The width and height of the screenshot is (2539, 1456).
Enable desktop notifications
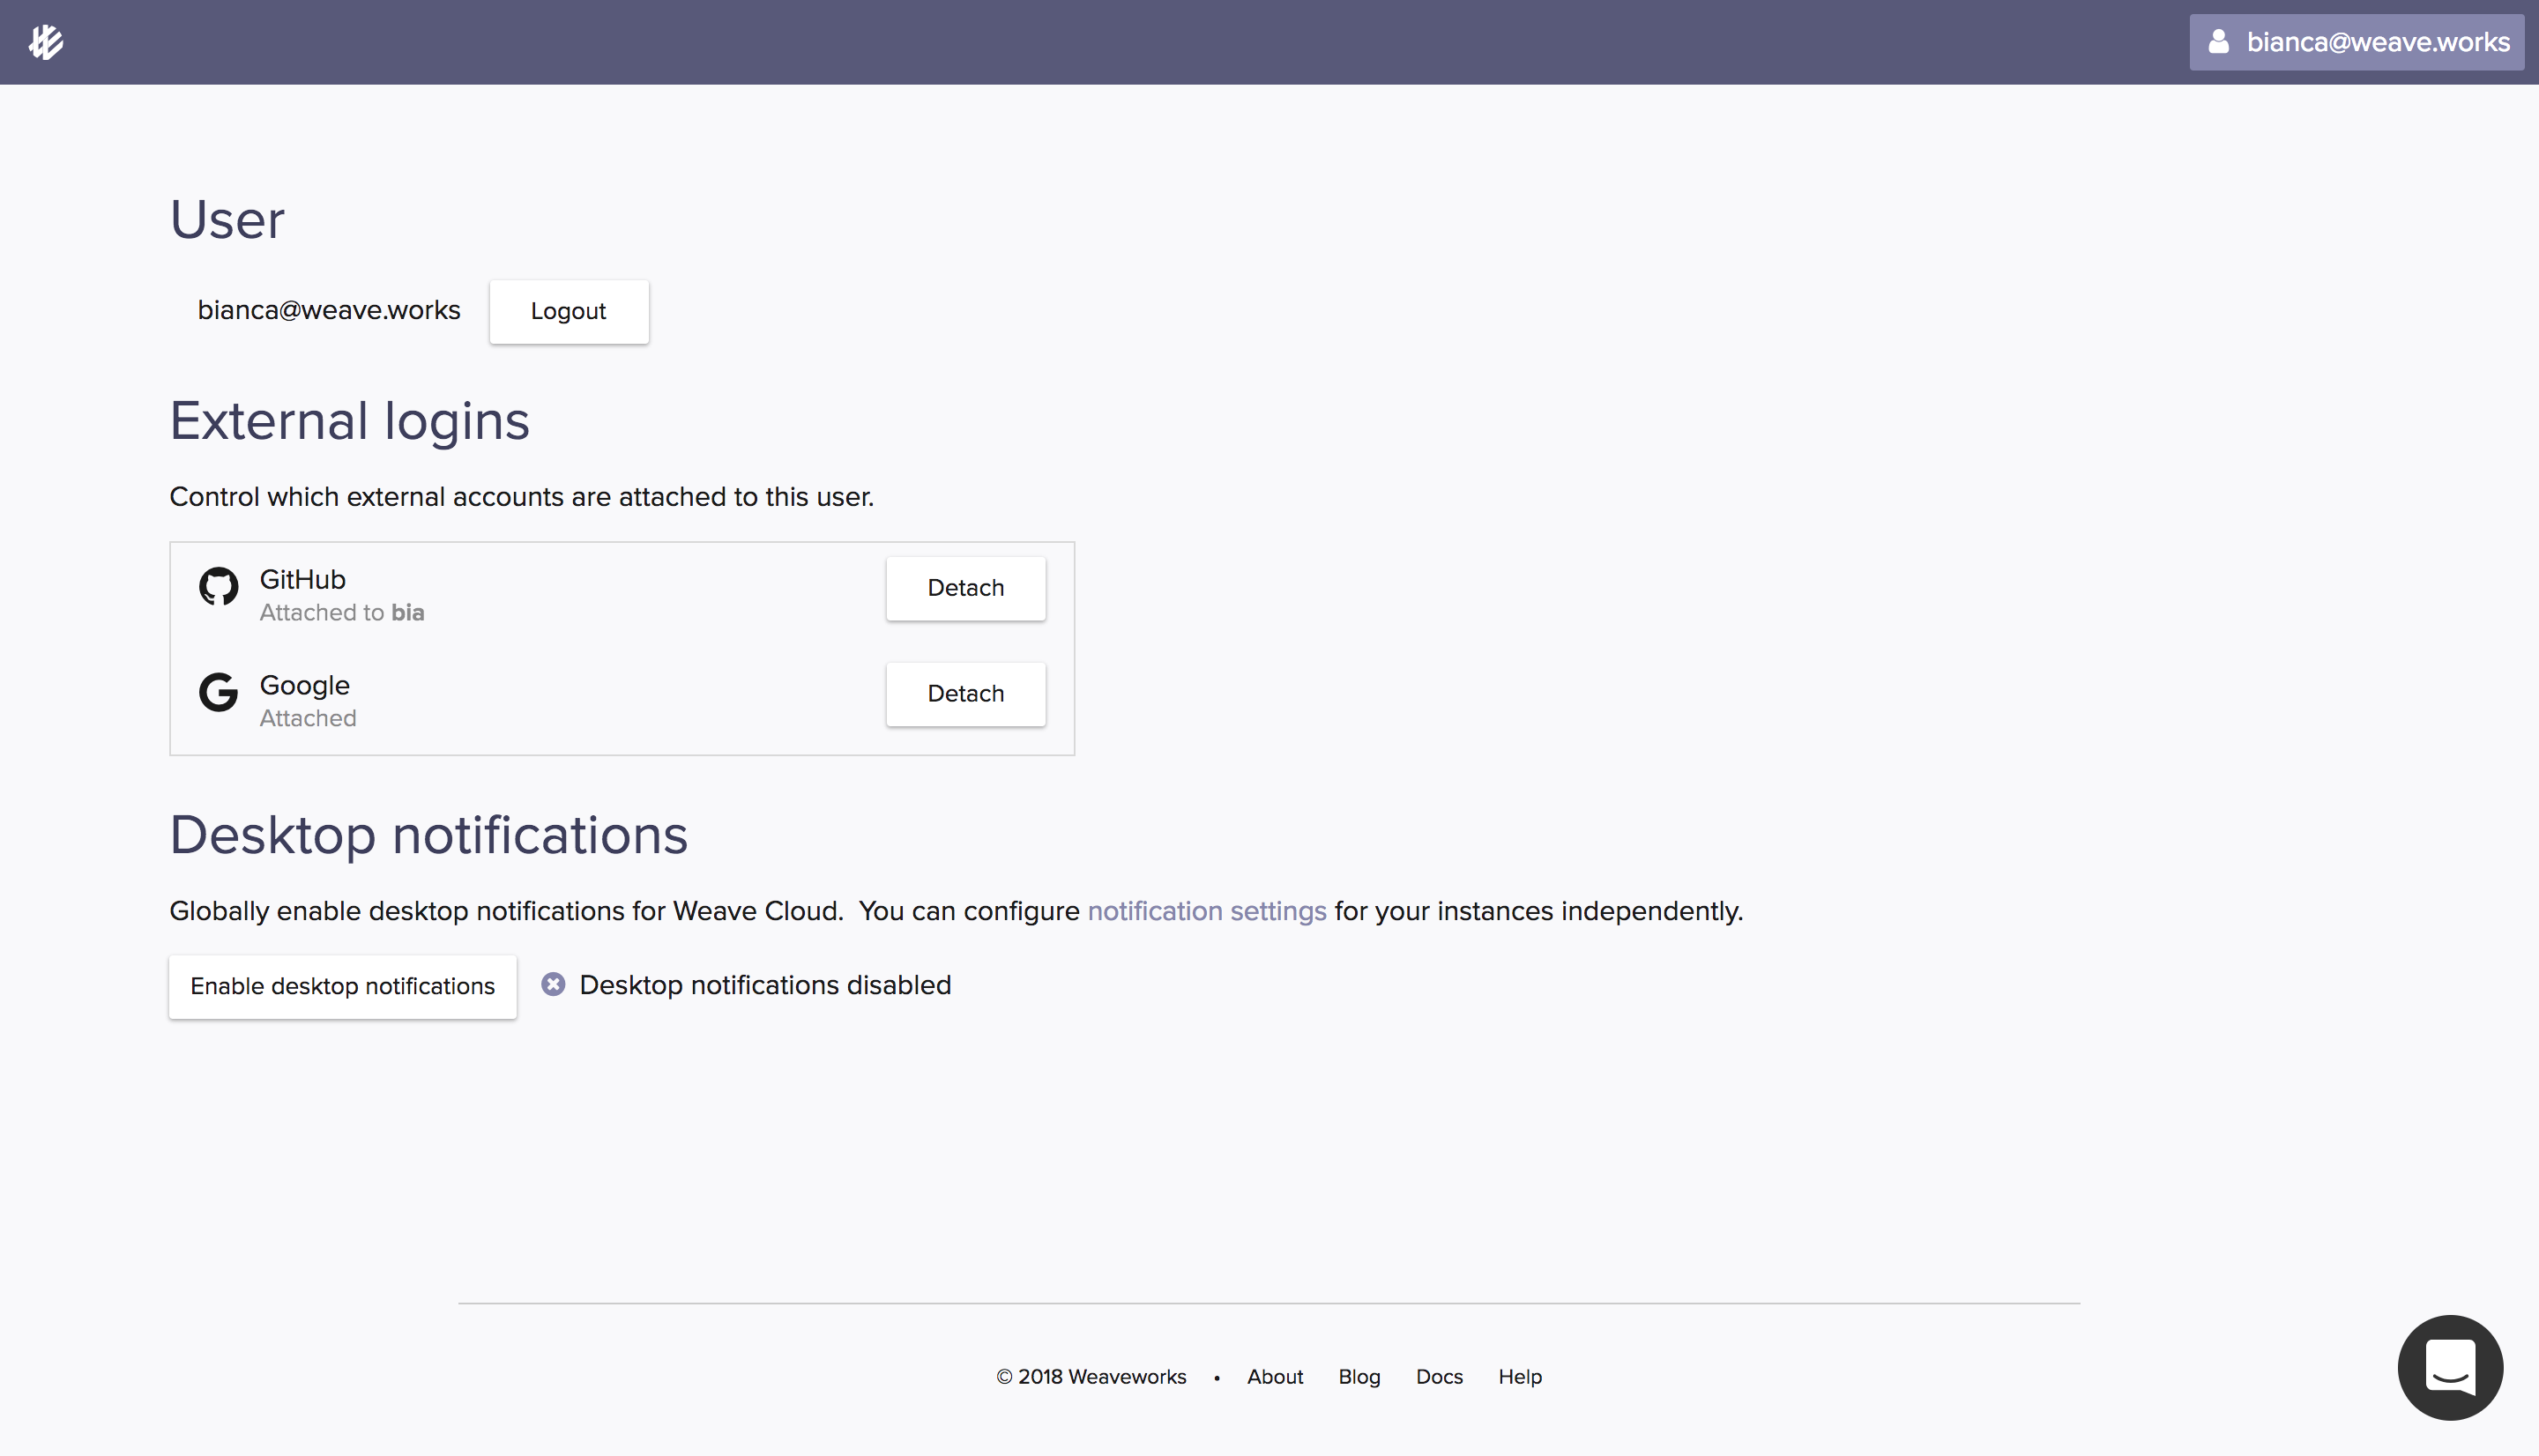[x=342, y=986]
